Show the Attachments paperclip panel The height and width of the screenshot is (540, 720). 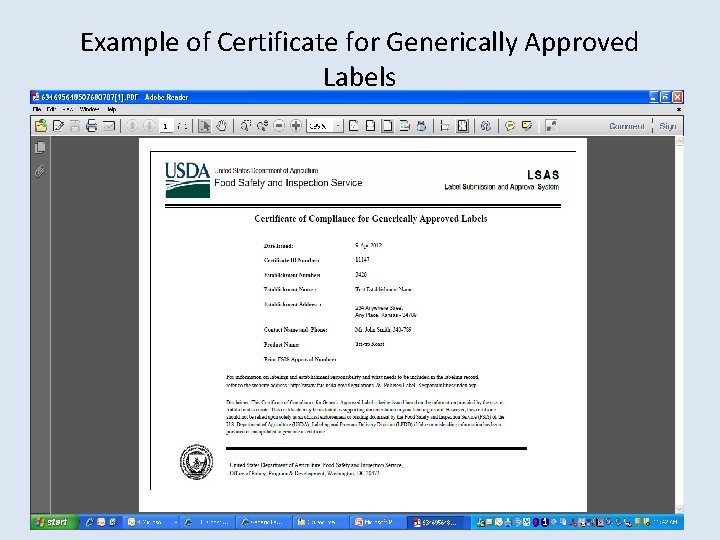pos(40,171)
